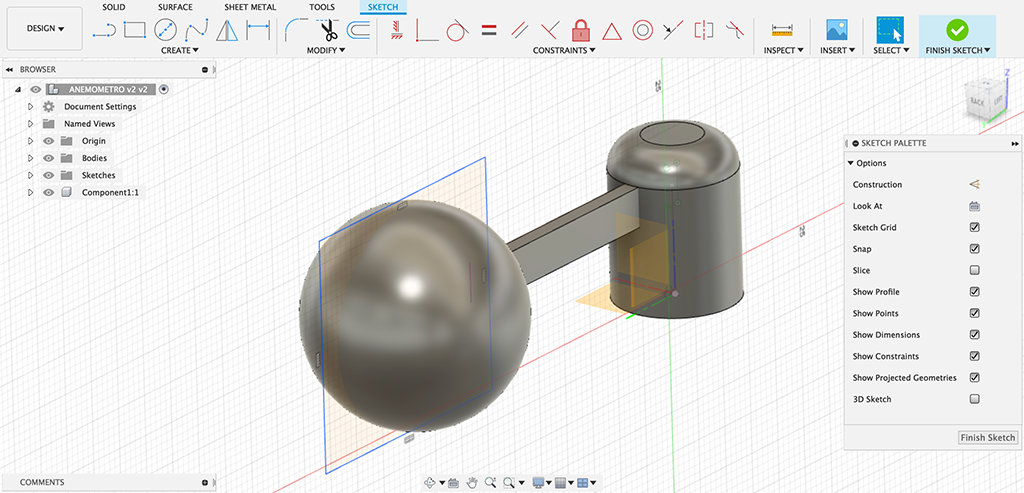Open the CONSTRAINTS dropdown menu
Image resolution: width=1024 pixels, height=493 pixels.
point(564,50)
